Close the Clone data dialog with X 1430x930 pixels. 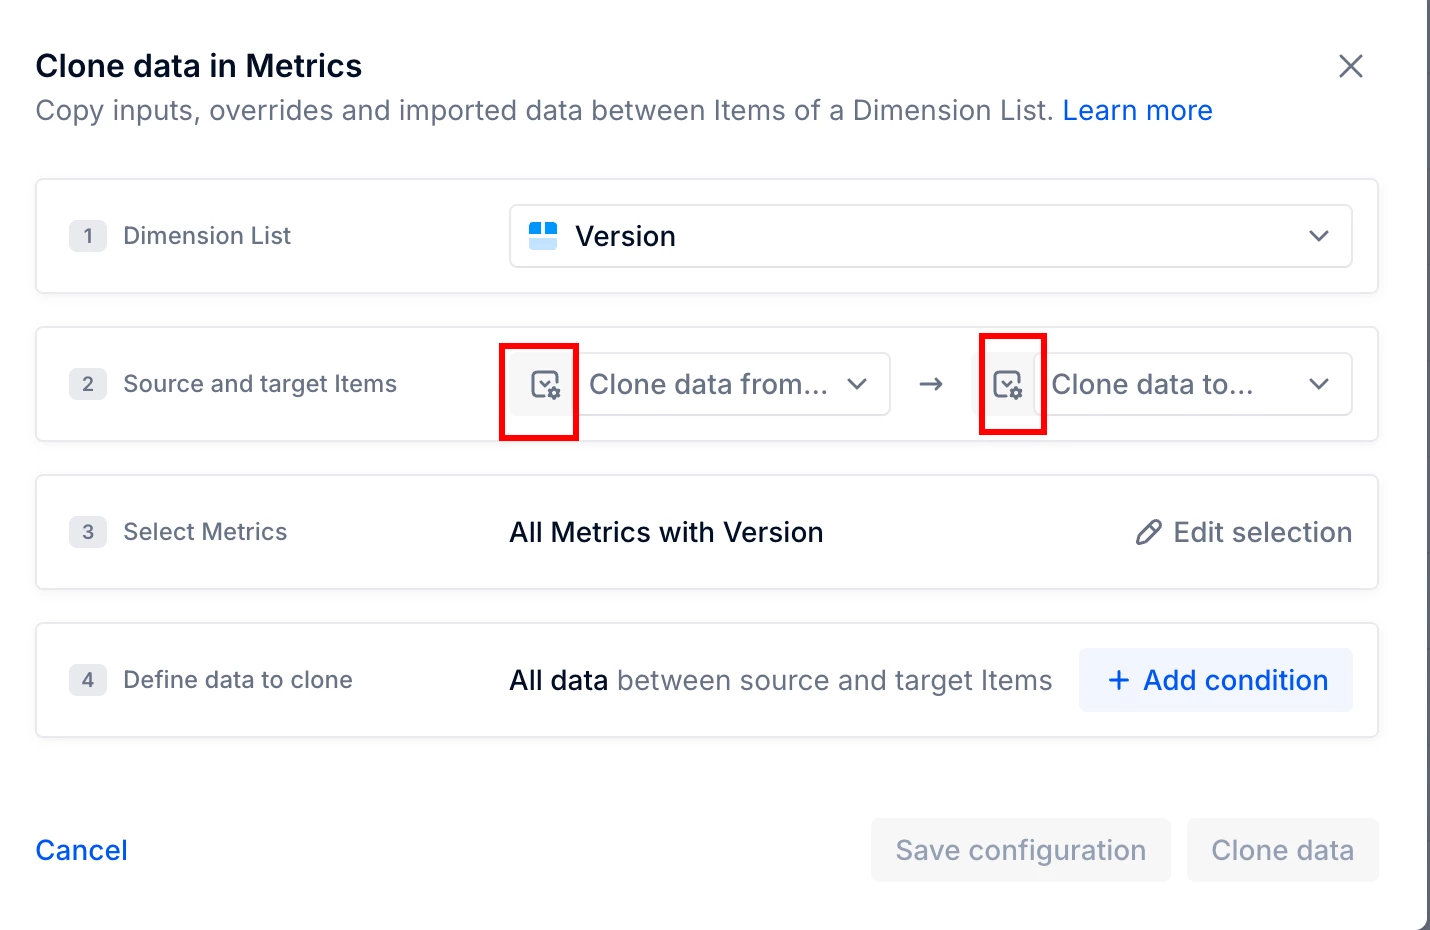1351,66
